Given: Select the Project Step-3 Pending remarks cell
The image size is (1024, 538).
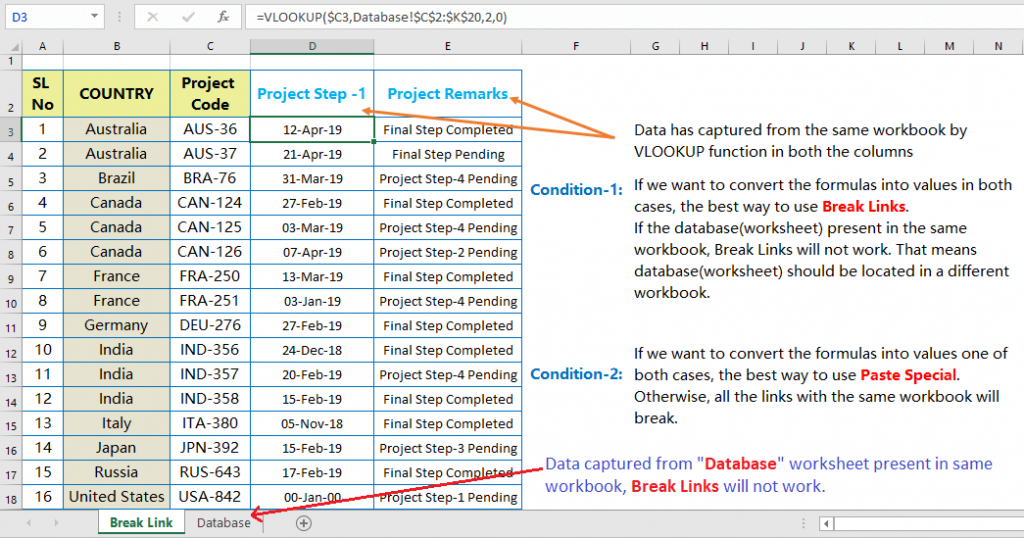Looking at the screenshot, I should (x=448, y=448).
